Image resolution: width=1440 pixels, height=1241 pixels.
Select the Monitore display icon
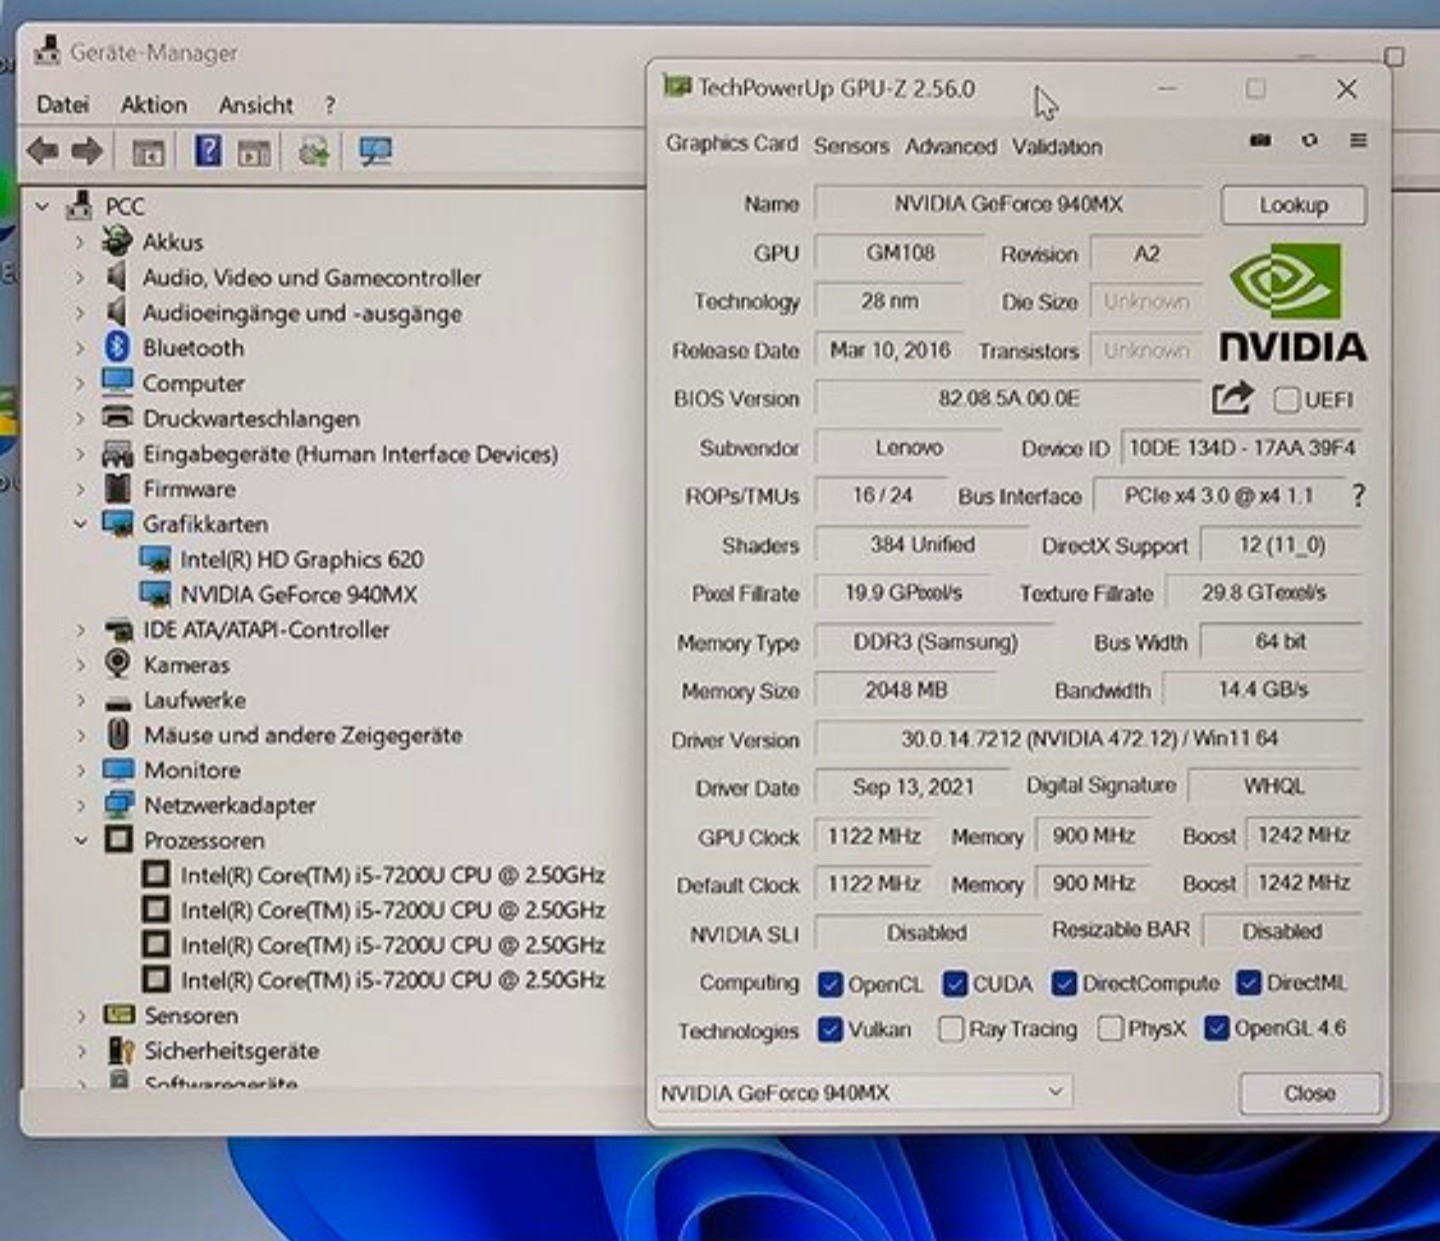[x=118, y=769]
